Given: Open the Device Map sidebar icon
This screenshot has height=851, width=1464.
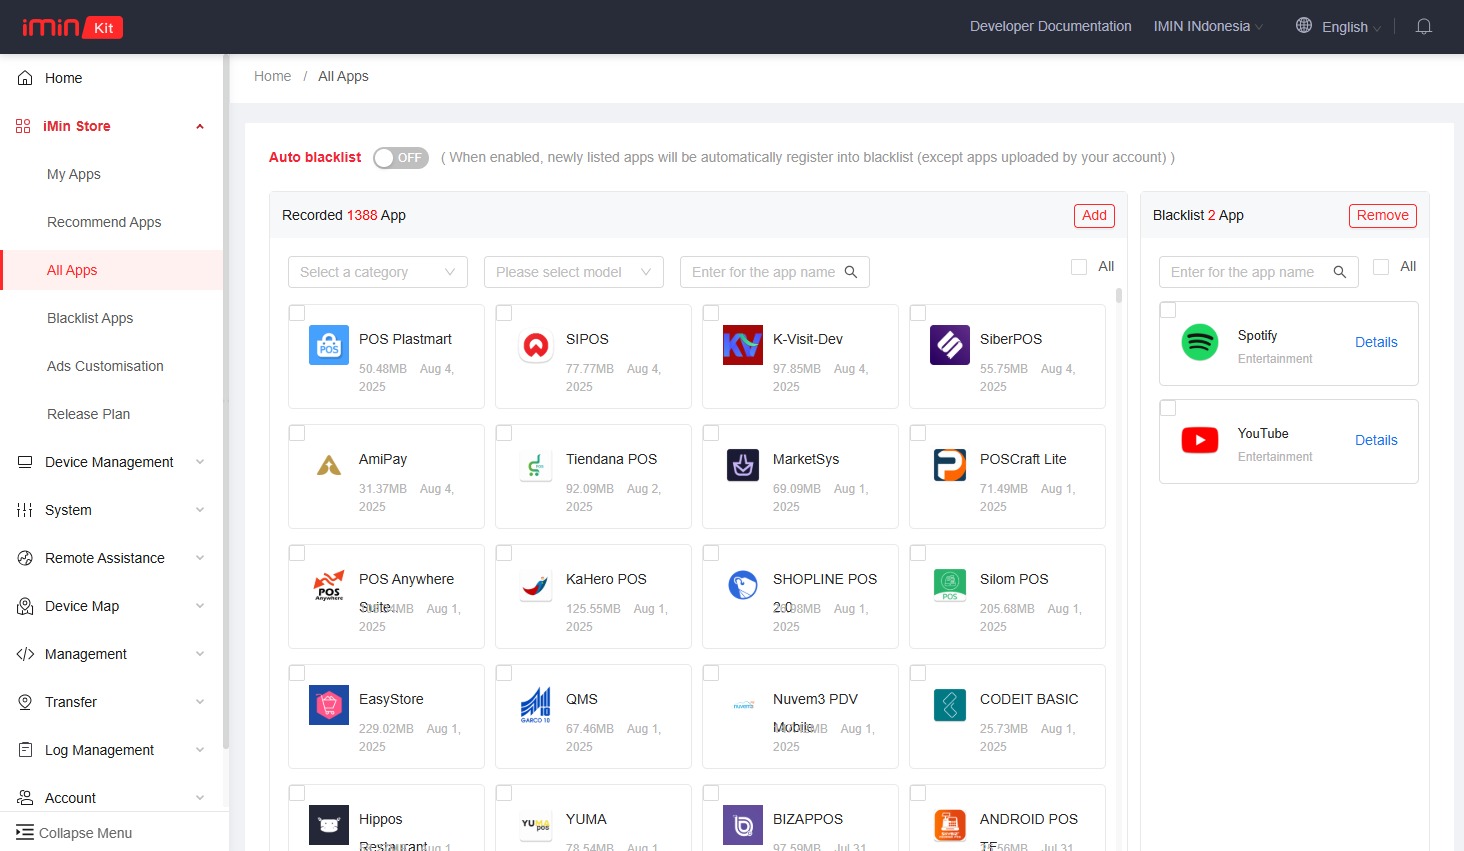Looking at the screenshot, I should coord(23,606).
